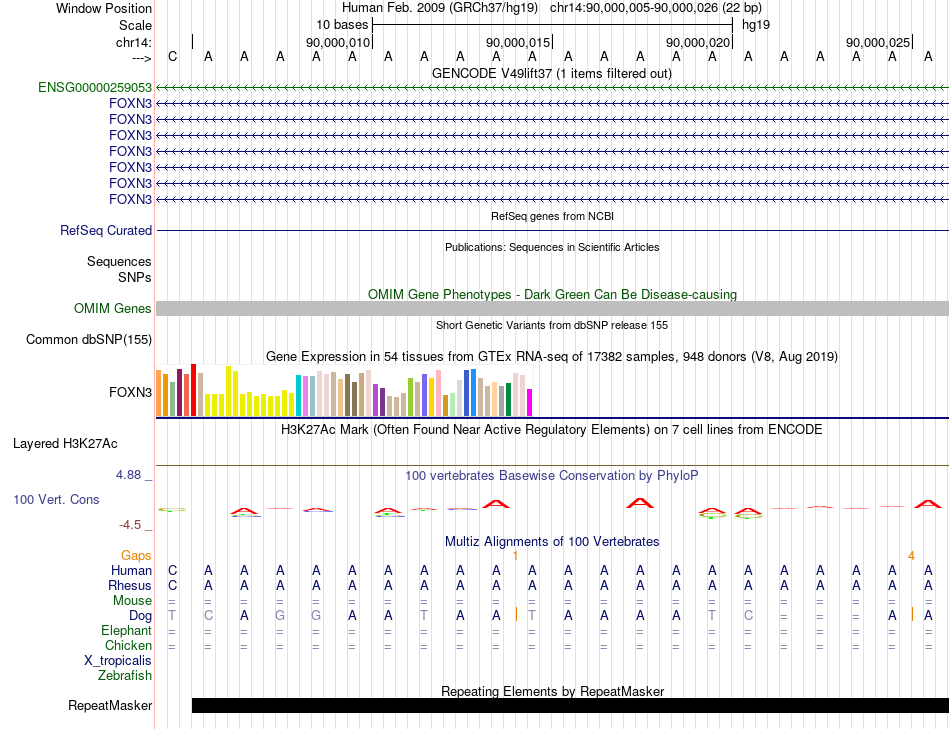Select the Dog alignment row label

pyautogui.click(x=141, y=616)
